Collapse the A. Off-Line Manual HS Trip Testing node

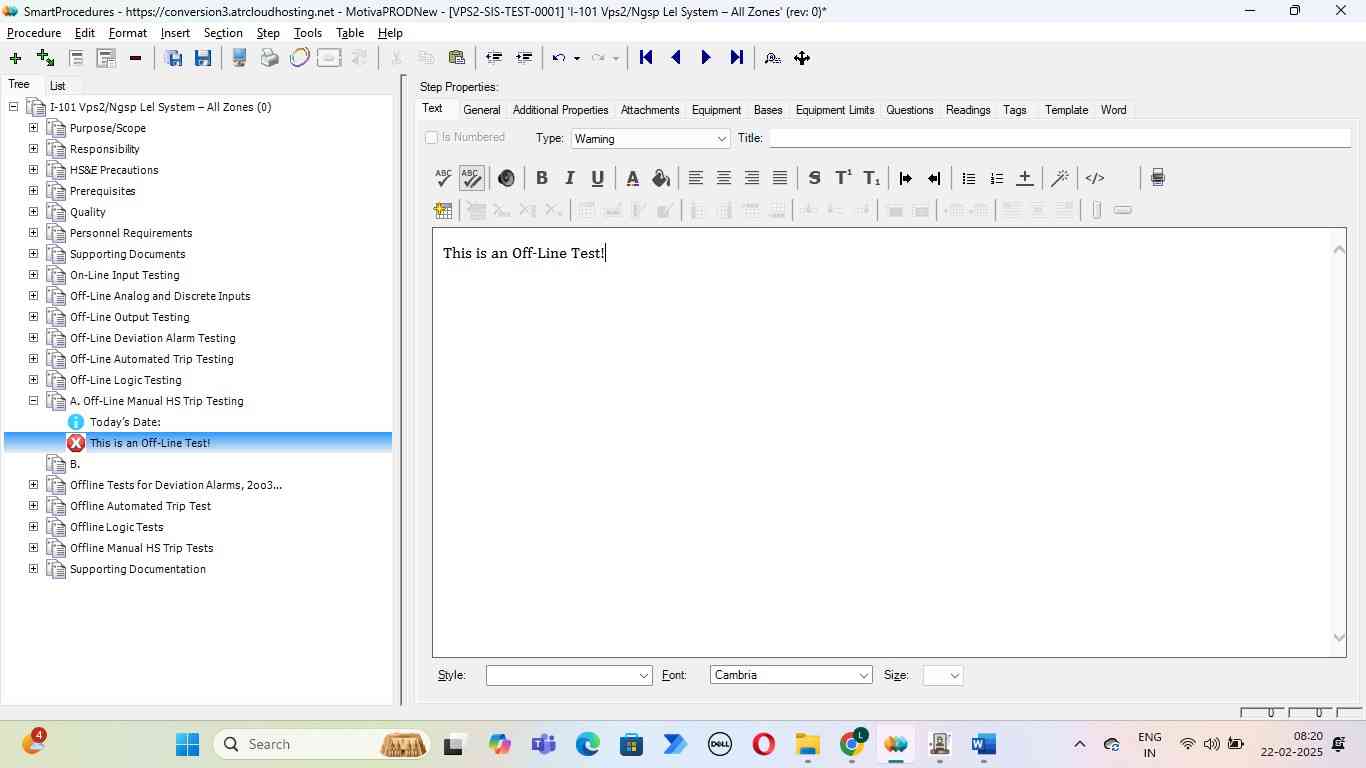[33, 401]
